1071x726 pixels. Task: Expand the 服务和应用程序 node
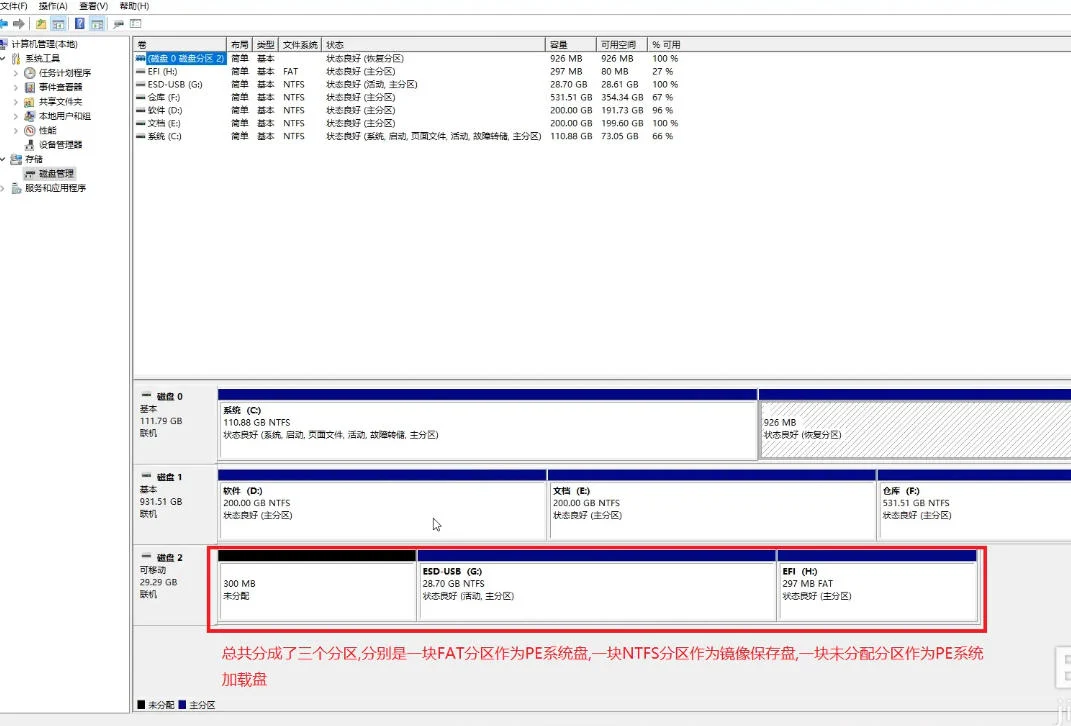pos(4,188)
